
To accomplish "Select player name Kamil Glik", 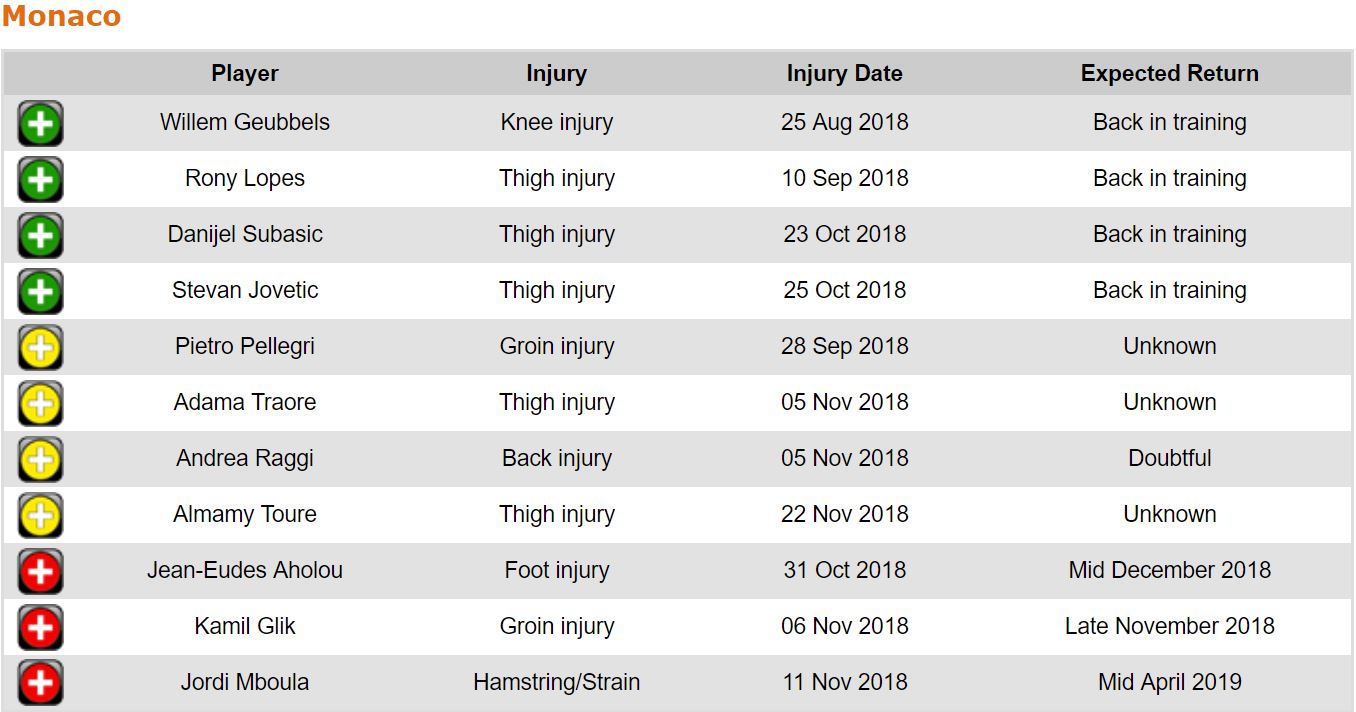I will point(245,626).
